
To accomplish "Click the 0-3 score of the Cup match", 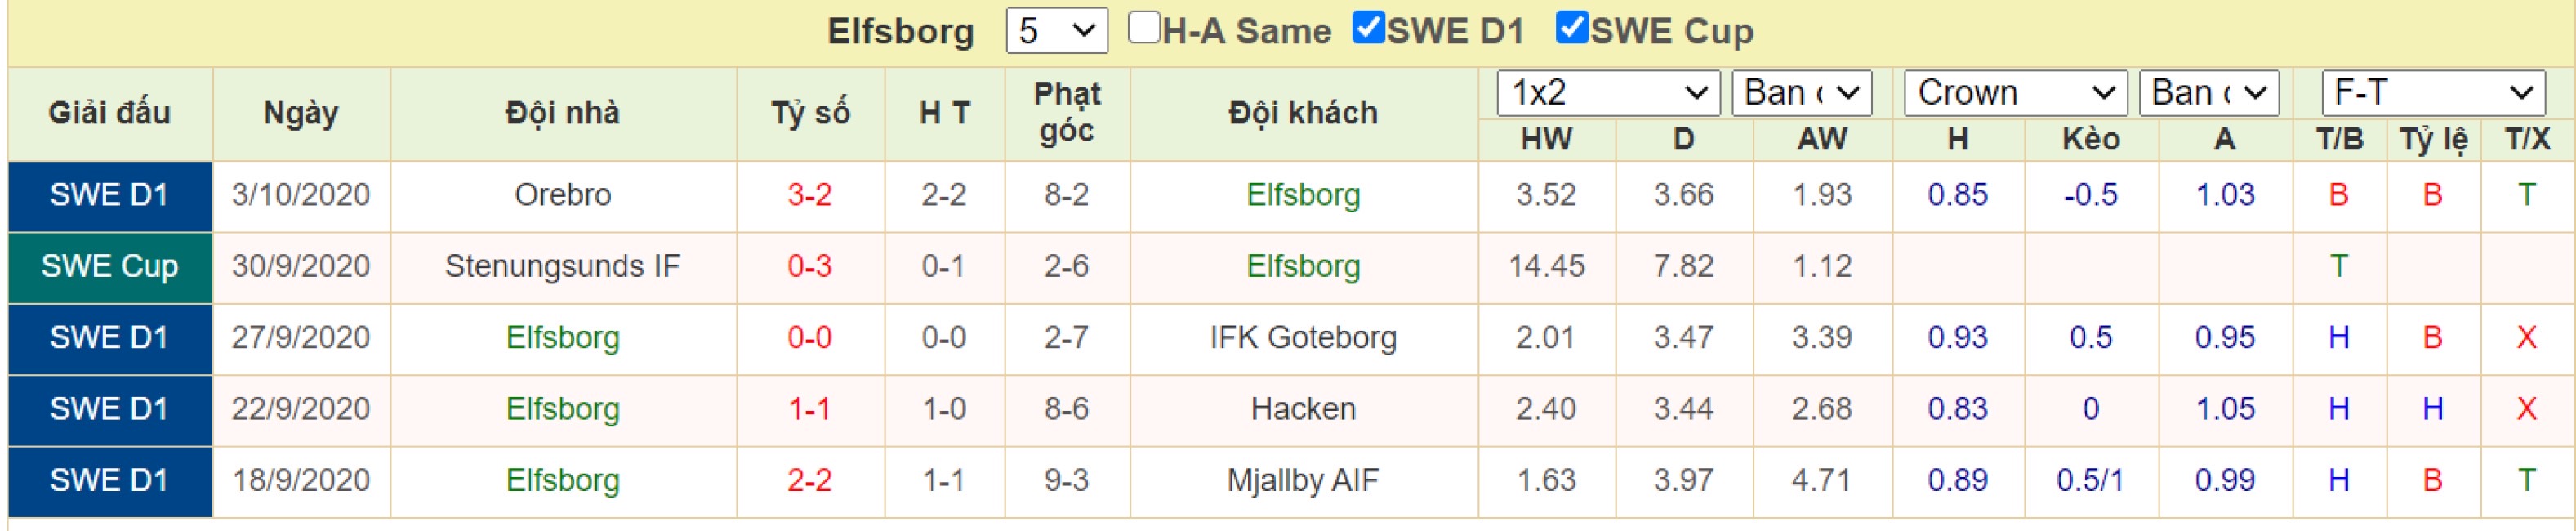I will click(810, 266).
